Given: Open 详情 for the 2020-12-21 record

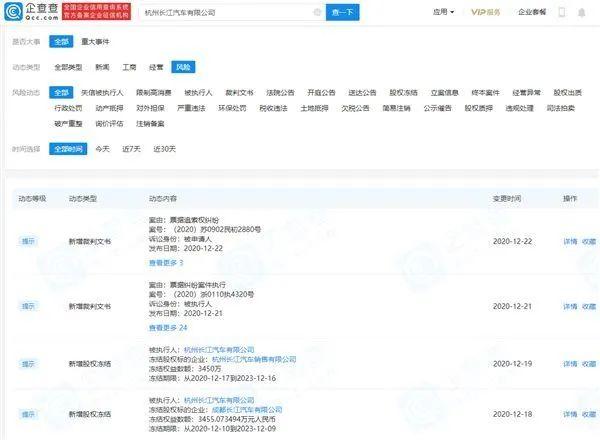Looking at the screenshot, I should (570, 306).
